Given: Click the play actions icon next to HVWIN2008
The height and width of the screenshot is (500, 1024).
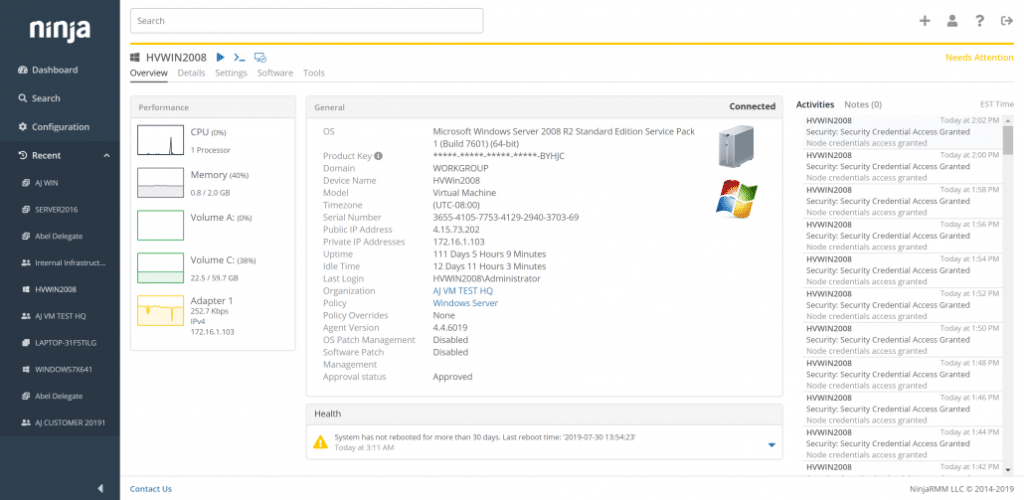Looking at the screenshot, I should coord(221,57).
